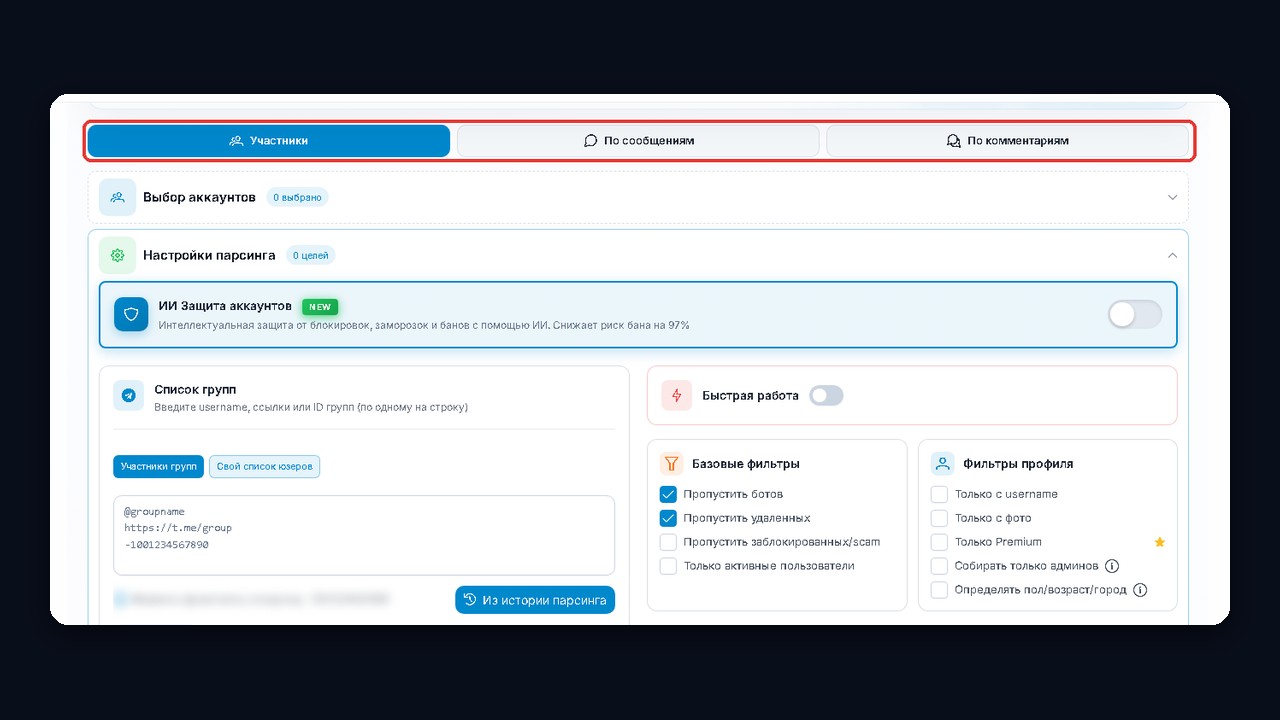Viewport: 1280px width, 720px height.
Task: Open the По комментариям tab
Action: coord(1007,141)
